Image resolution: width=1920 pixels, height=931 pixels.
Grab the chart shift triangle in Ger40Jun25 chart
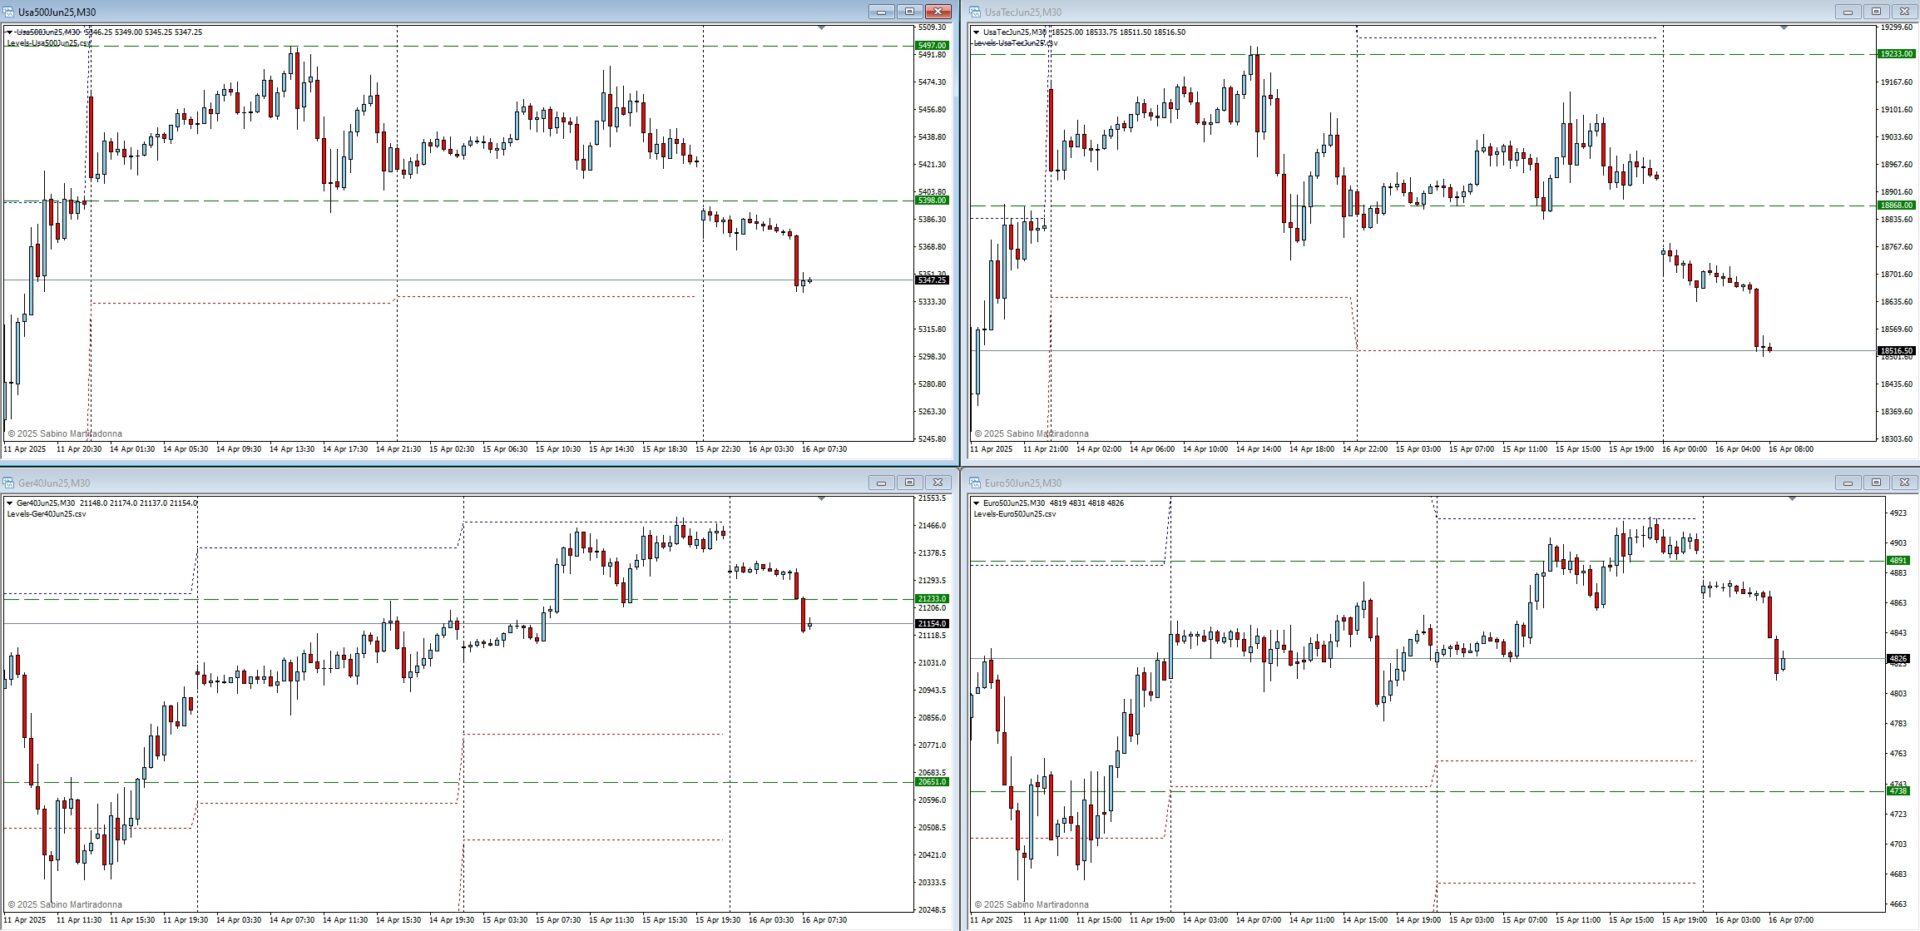[822, 499]
